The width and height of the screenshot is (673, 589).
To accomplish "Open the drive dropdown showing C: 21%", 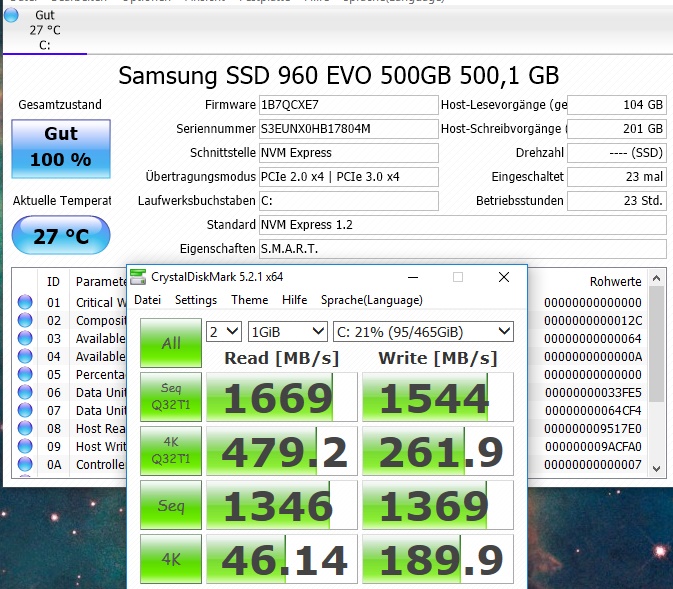I will pos(423,332).
